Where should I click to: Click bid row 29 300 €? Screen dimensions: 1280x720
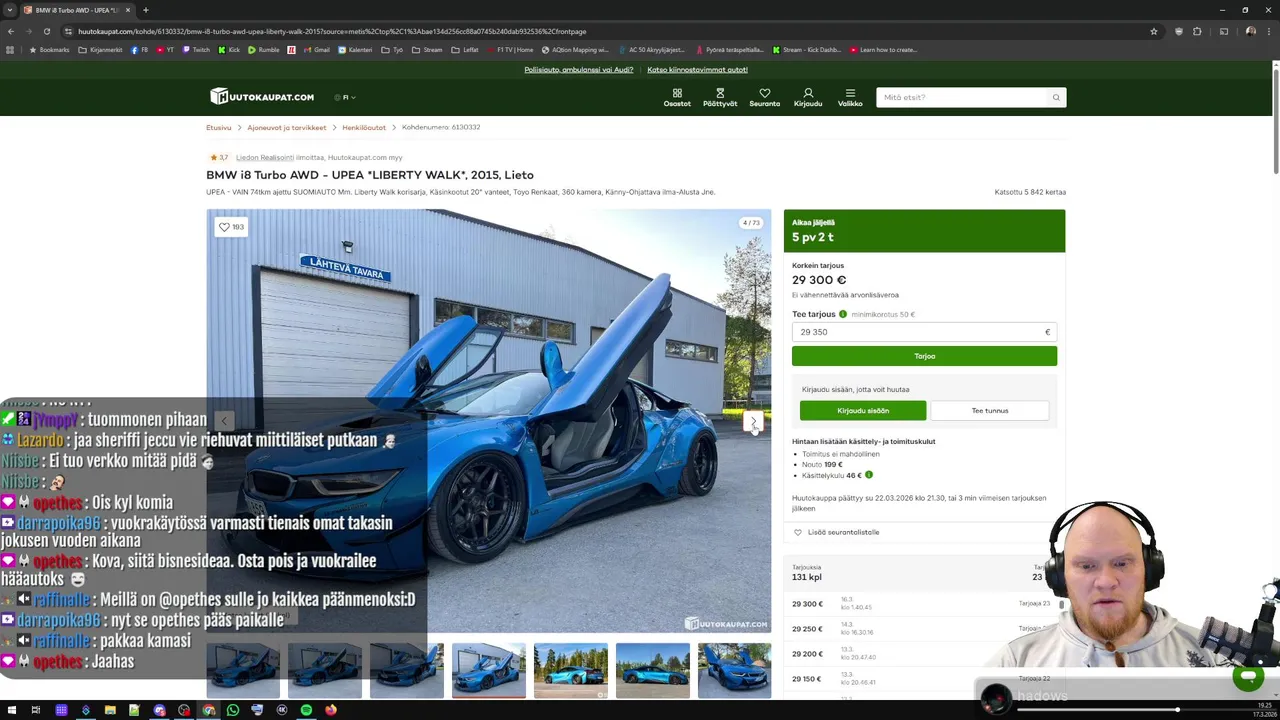[x=921, y=604]
